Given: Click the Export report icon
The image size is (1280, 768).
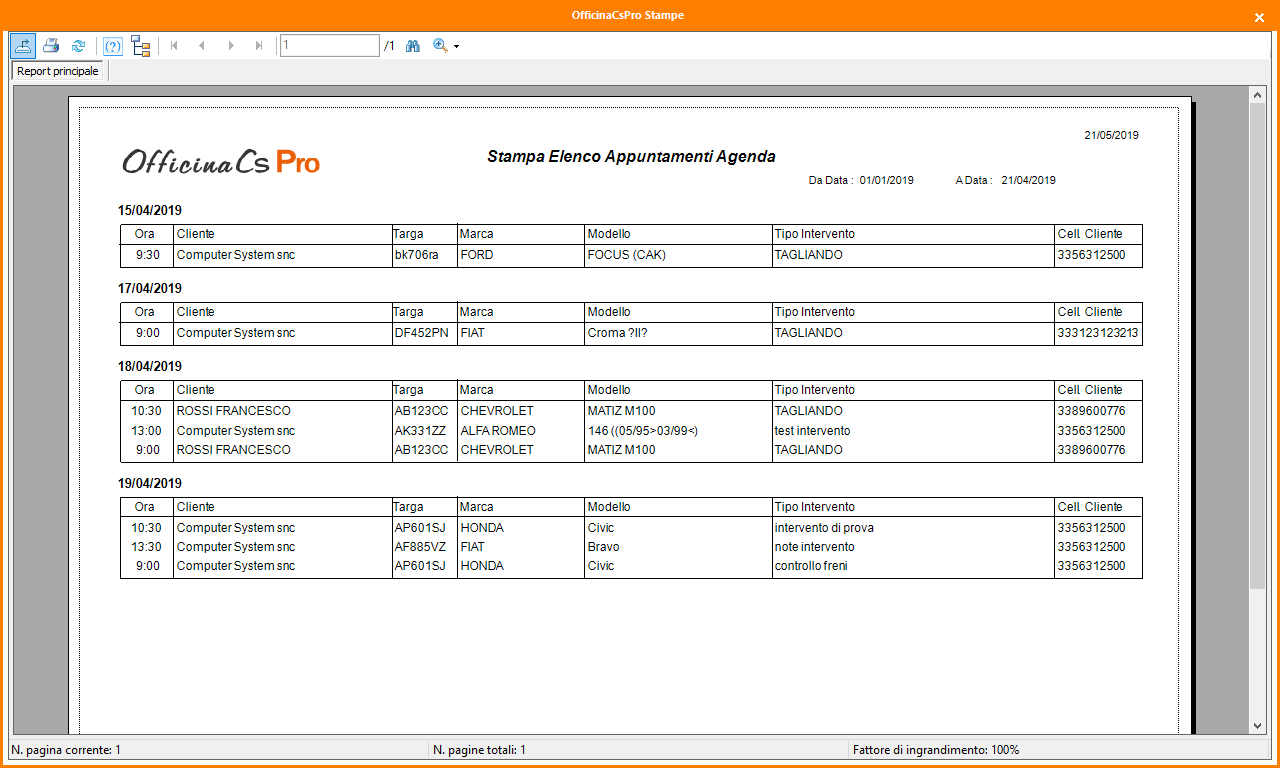Looking at the screenshot, I should click(23, 45).
